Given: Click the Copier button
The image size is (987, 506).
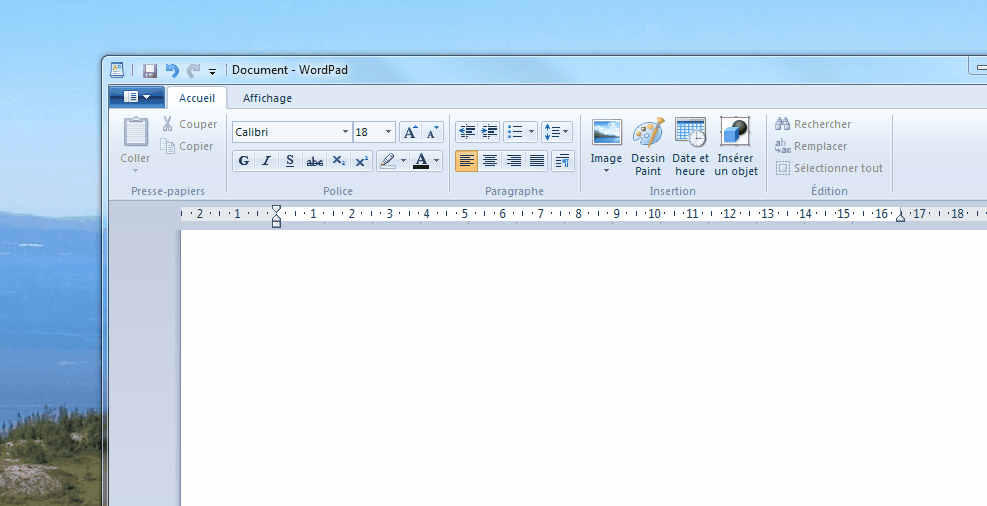Looking at the screenshot, I should click(x=187, y=146).
